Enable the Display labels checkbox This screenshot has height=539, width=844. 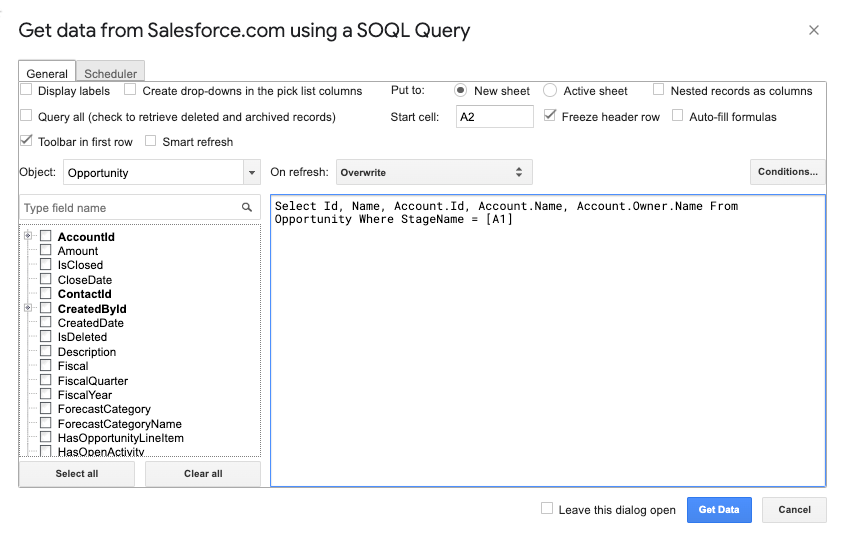click(x=27, y=91)
